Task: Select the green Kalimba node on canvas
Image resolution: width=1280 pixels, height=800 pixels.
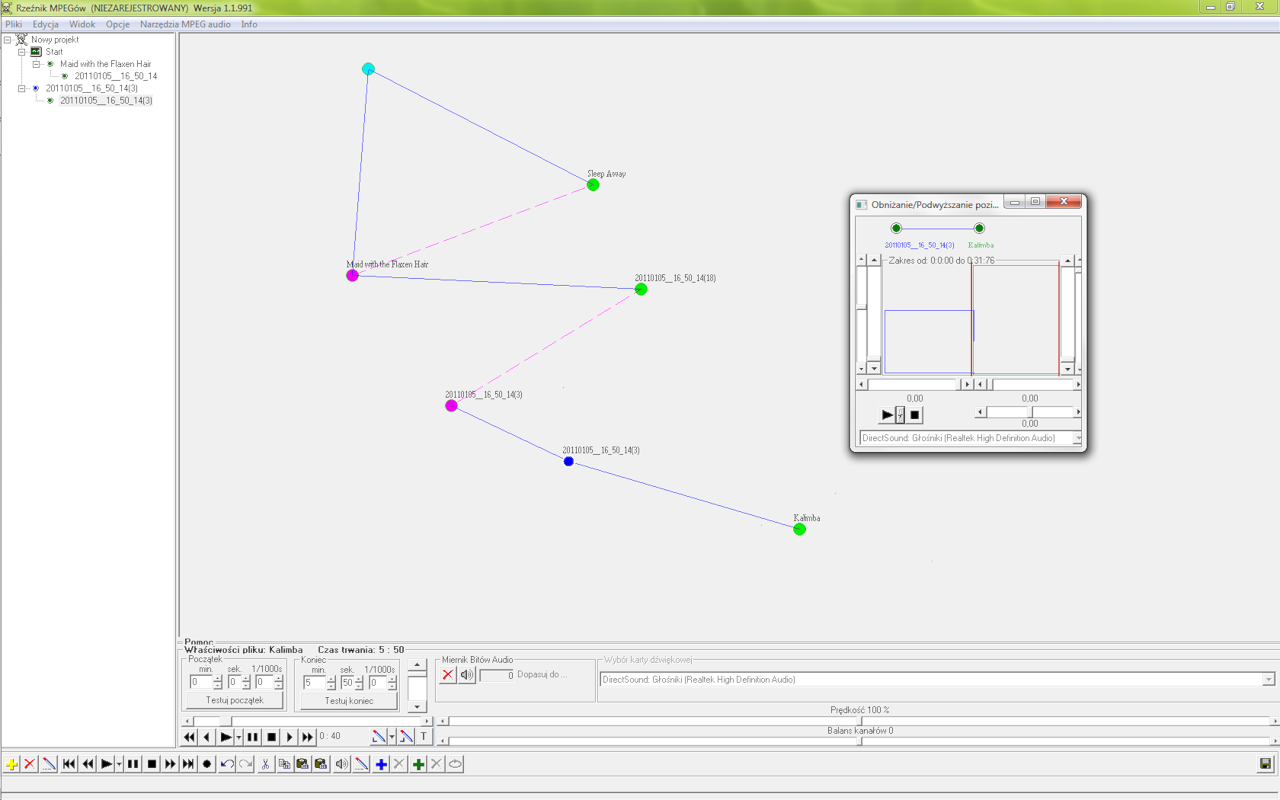Action: tap(799, 529)
